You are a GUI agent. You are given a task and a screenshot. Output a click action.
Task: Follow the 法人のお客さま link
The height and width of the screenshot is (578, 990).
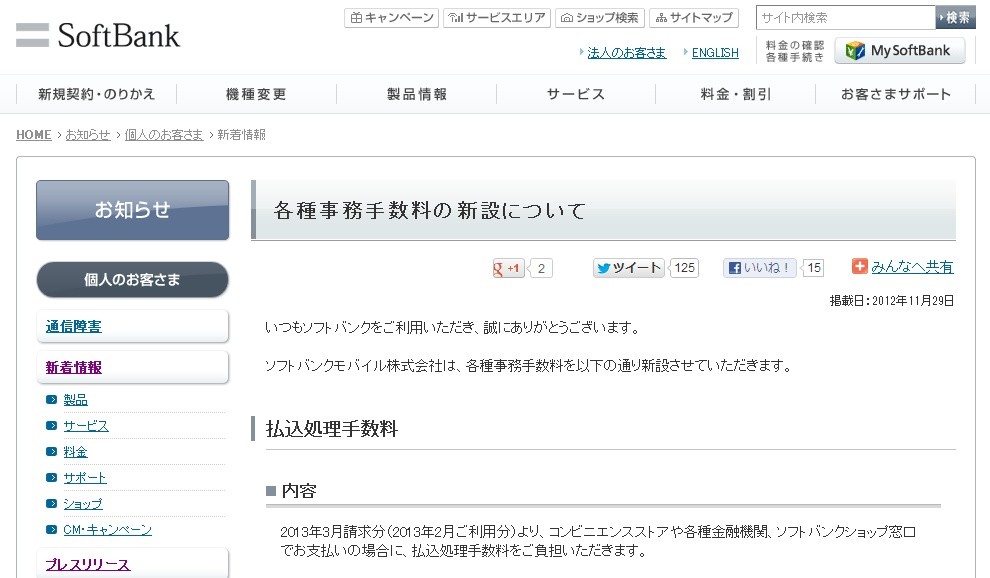pos(626,53)
